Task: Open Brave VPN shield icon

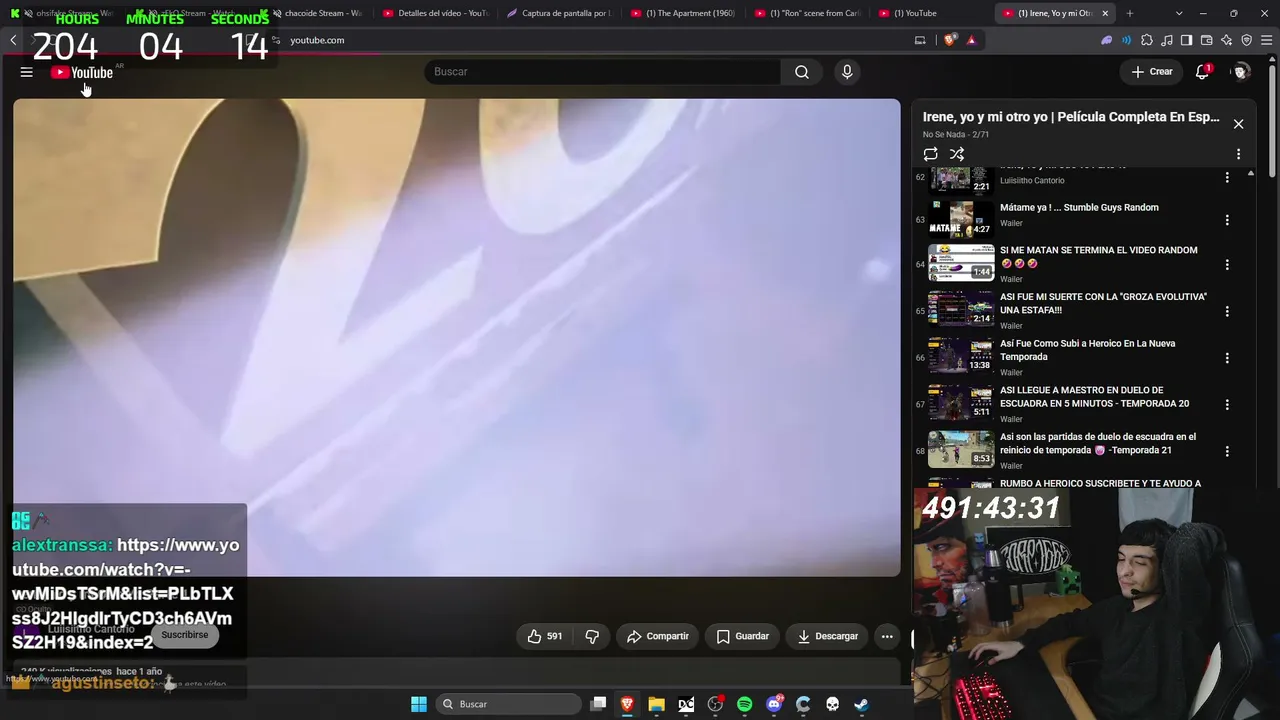Action: tap(1247, 40)
